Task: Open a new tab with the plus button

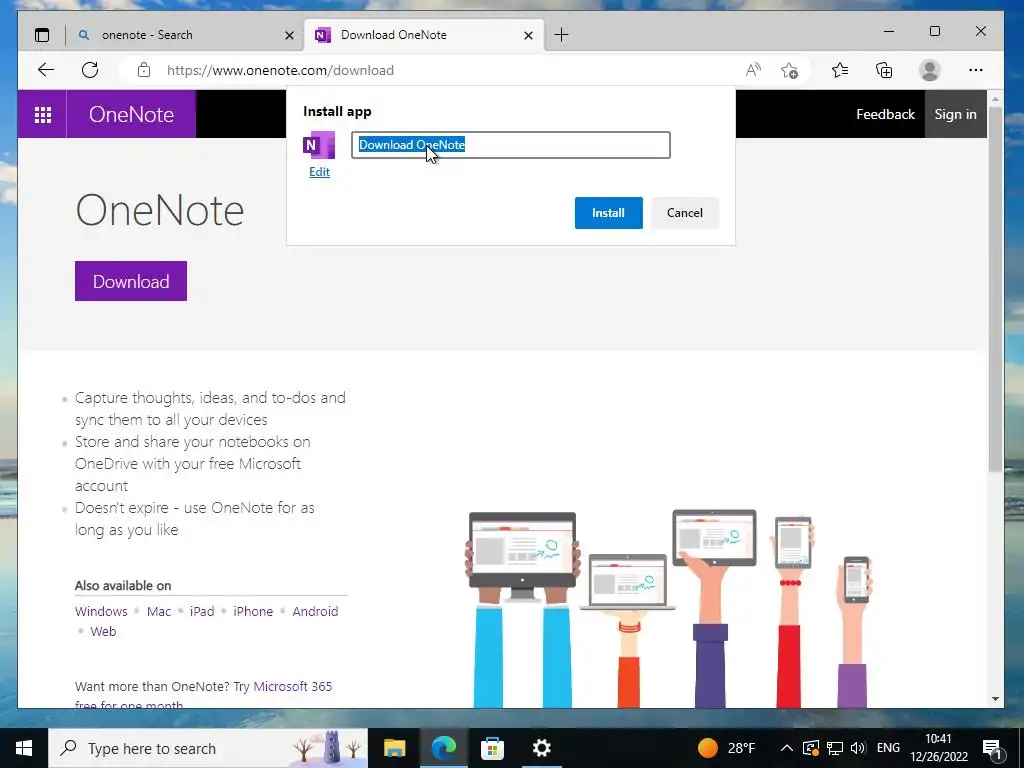Action: click(x=562, y=35)
